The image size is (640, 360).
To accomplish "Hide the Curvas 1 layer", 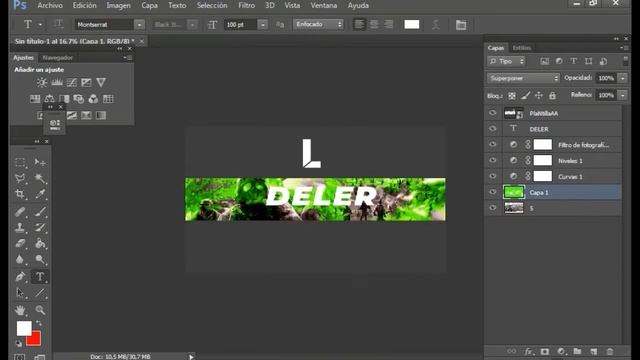I will point(493,176).
